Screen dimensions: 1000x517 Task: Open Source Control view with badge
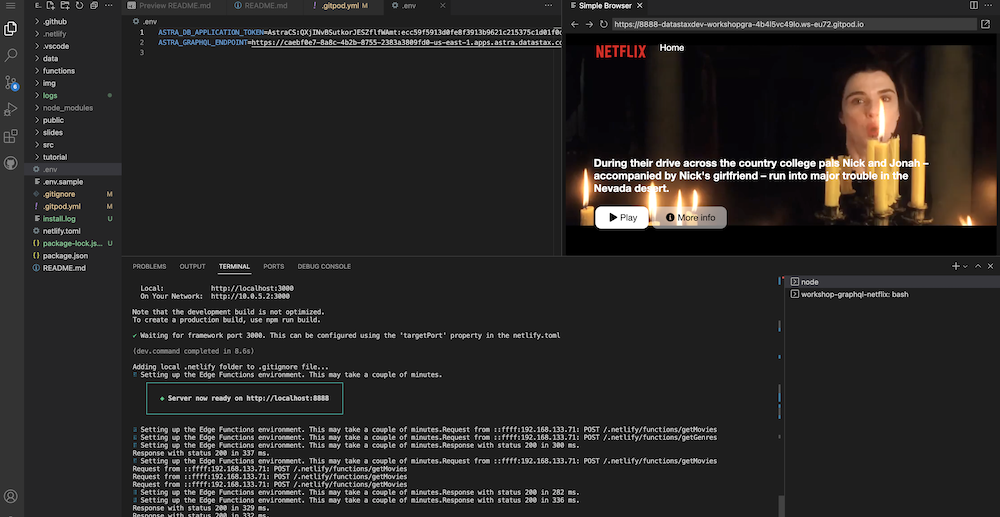(x=10, y=82)
